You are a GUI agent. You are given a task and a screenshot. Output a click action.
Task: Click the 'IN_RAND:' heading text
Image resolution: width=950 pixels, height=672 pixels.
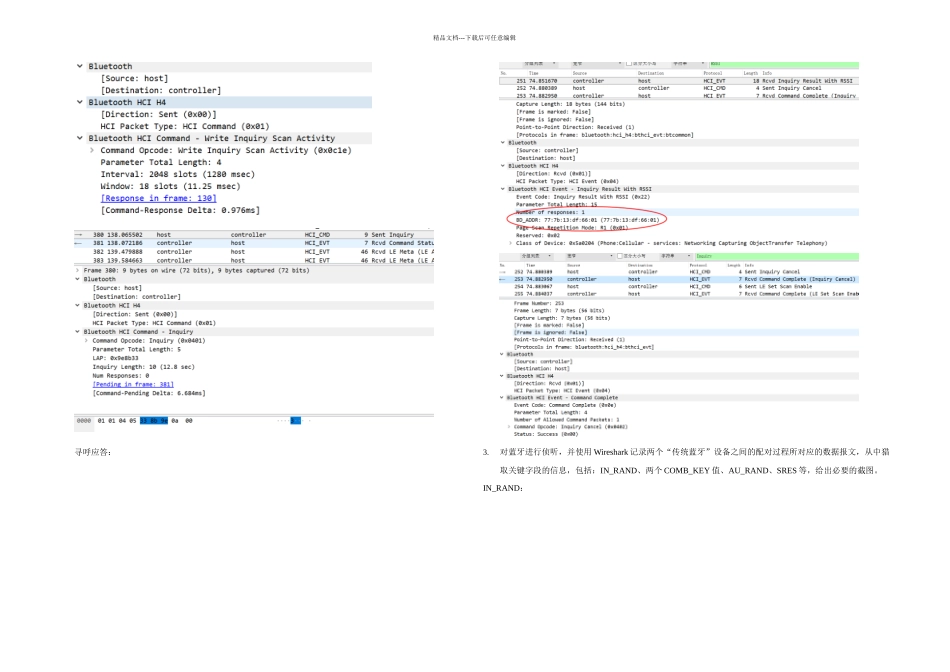pyautogui.click(x=503, y=488)
